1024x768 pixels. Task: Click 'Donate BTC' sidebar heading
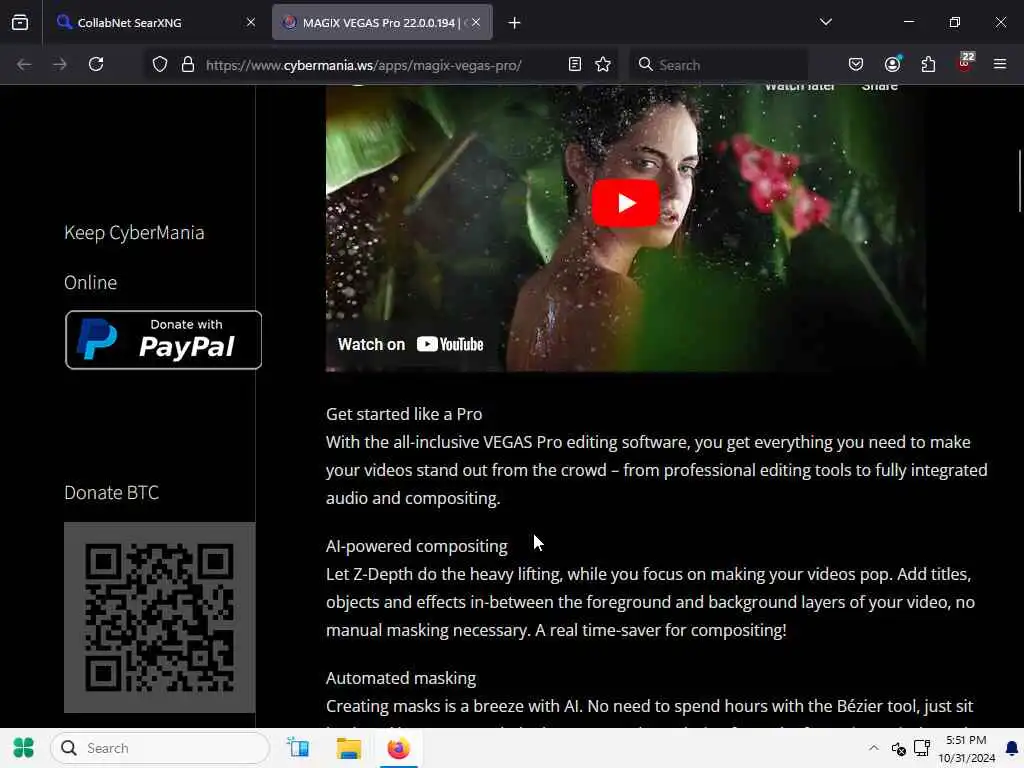pyautogui.click(x=112, y=492)
